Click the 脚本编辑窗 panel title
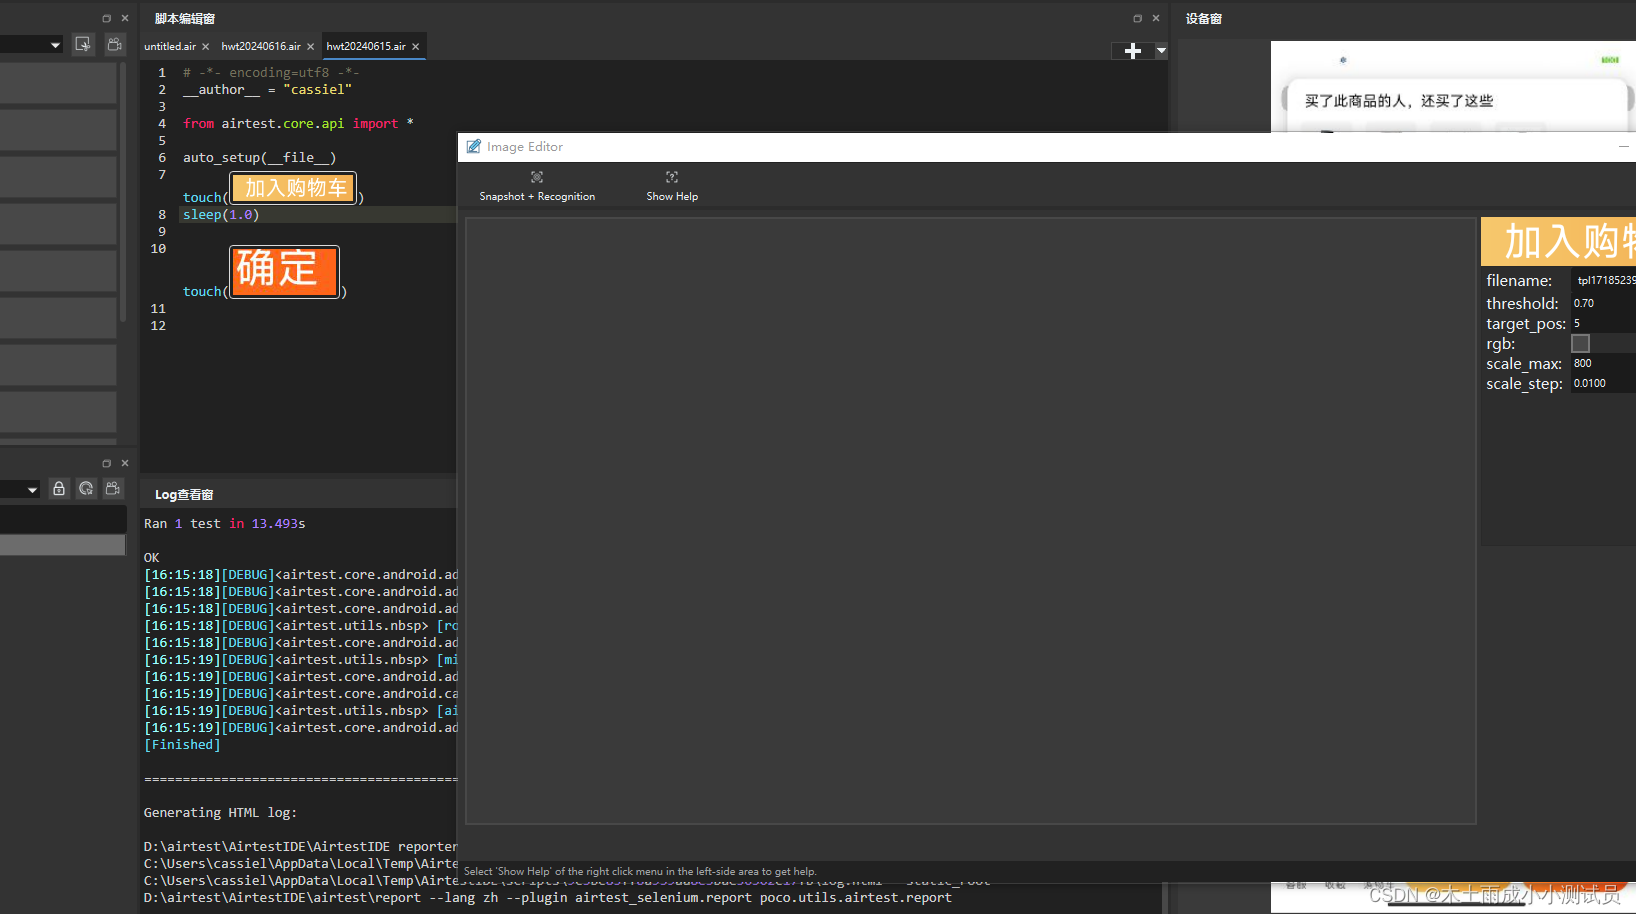 click(185, 19)
